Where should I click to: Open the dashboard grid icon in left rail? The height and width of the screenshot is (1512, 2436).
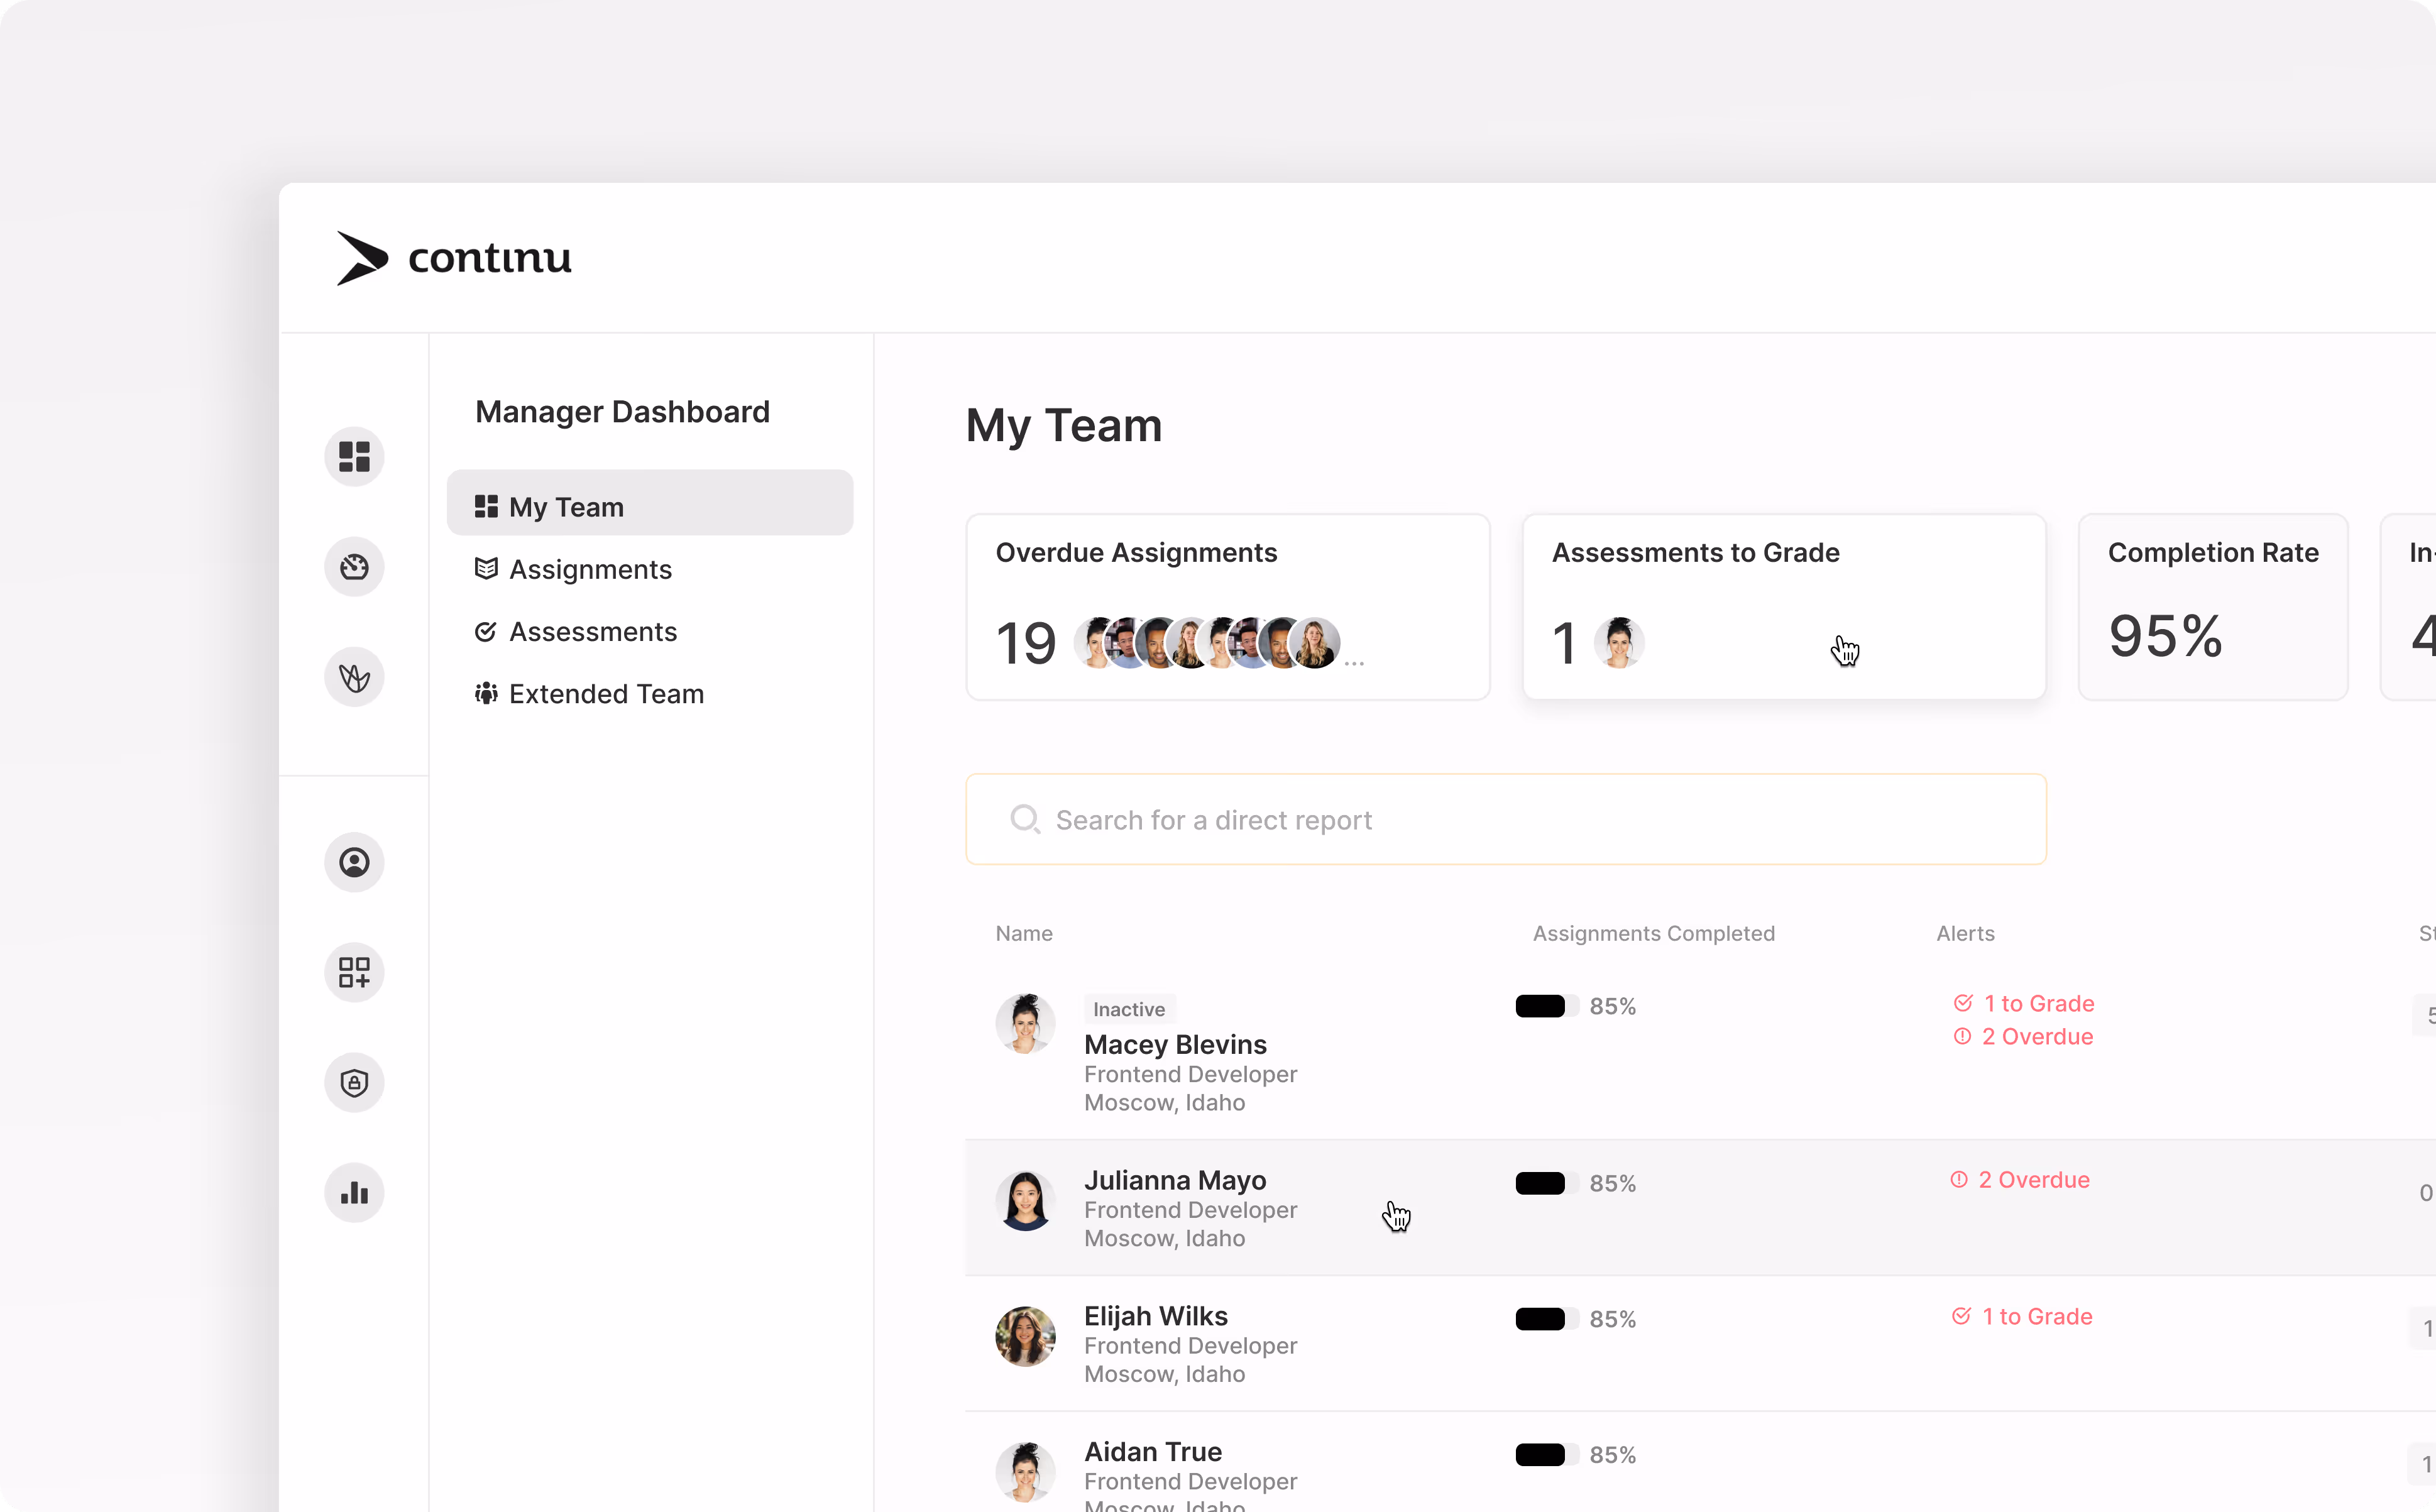pos(354,457)
